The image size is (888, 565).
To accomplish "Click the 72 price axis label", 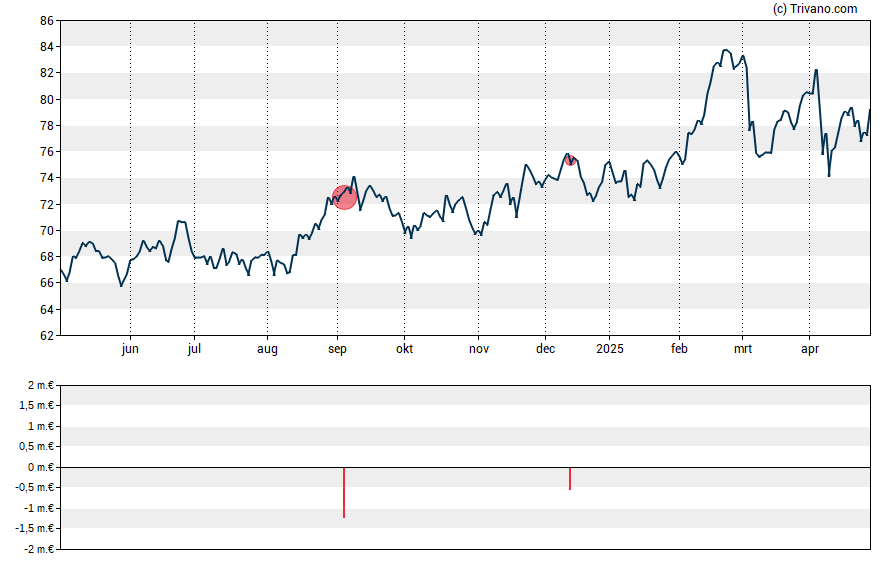I will point(47,204).
